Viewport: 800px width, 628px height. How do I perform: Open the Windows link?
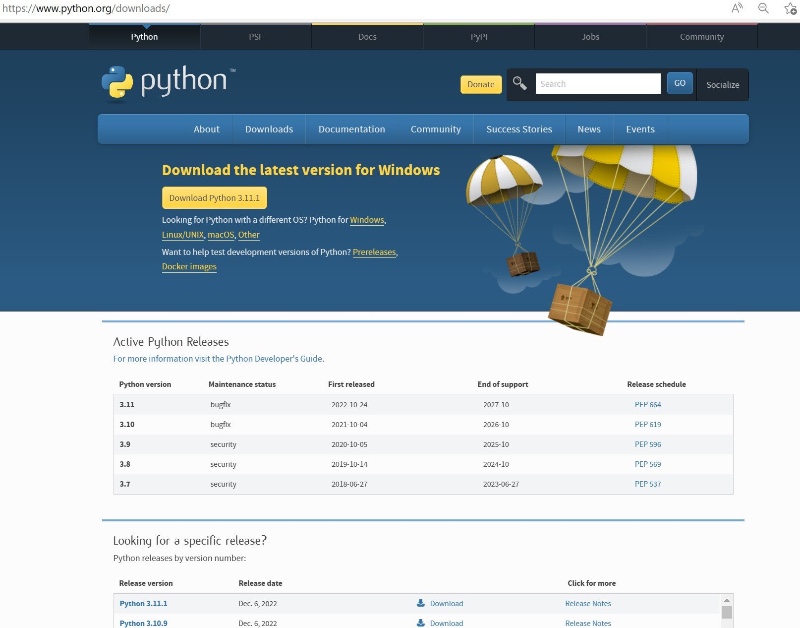(367, 220)
